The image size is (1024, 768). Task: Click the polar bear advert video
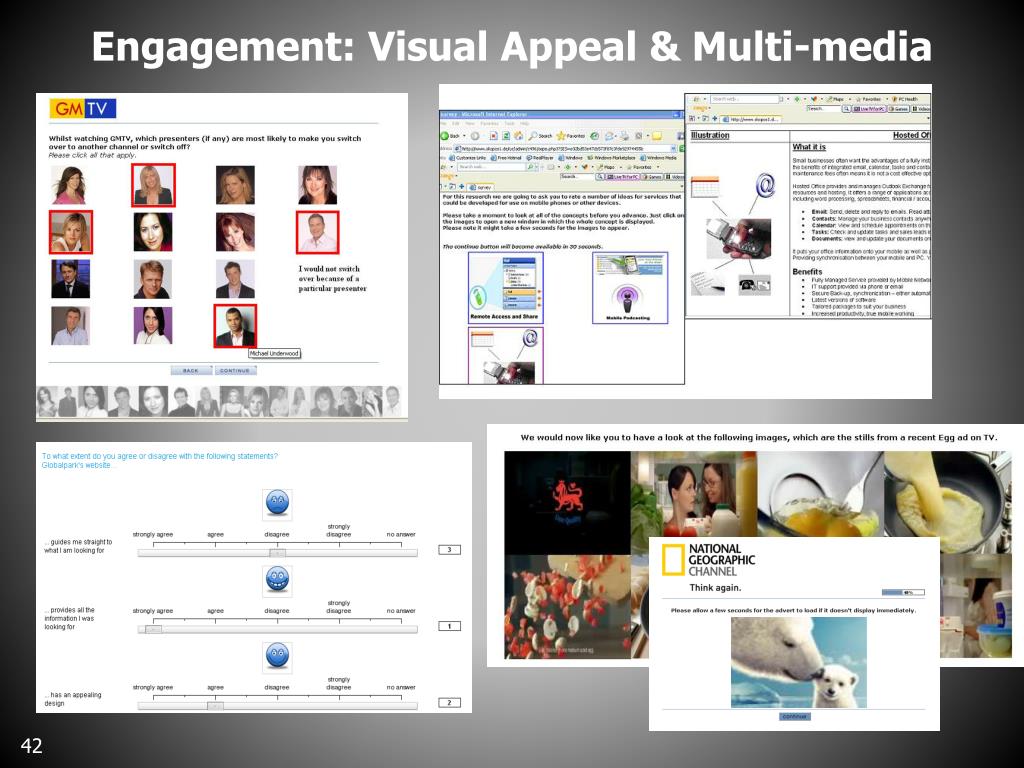(x=799, y=662)
